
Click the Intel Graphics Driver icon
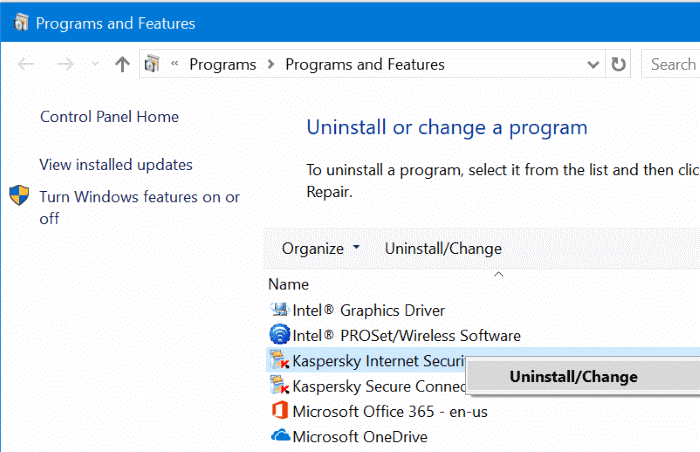pos(279,311)
